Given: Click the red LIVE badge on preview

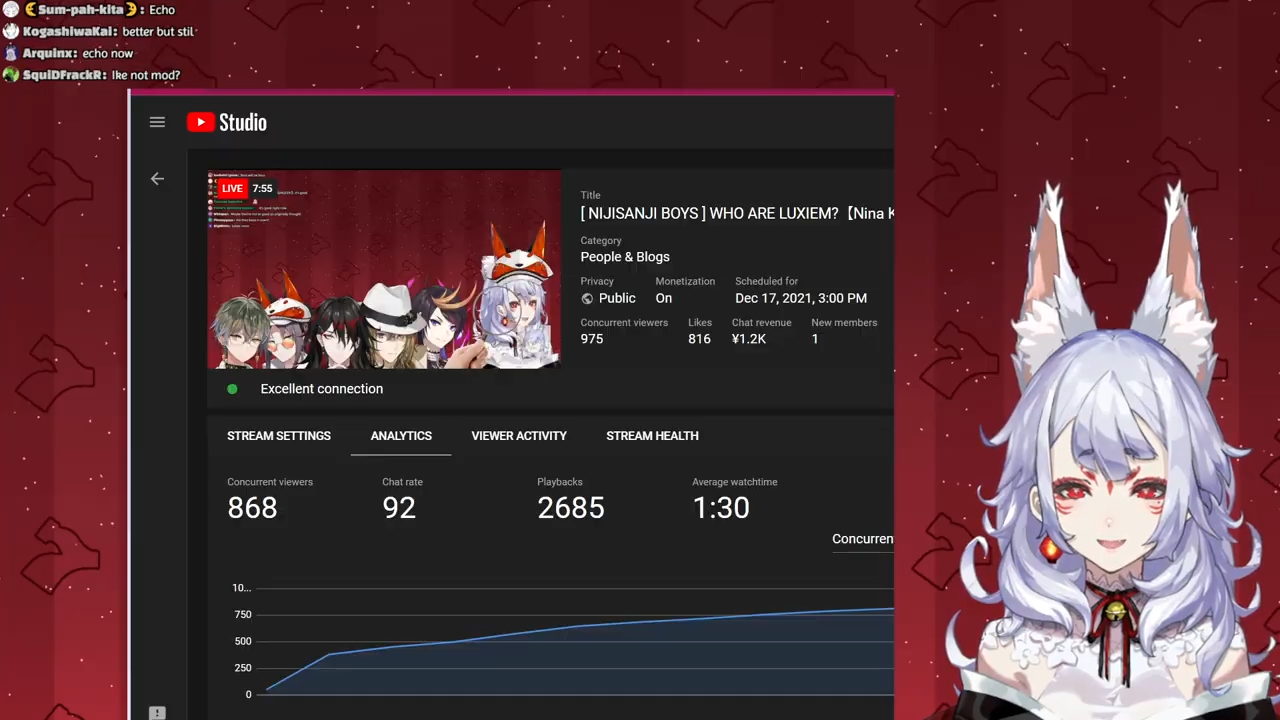Looking at the screenshot, I should point(232,188).
